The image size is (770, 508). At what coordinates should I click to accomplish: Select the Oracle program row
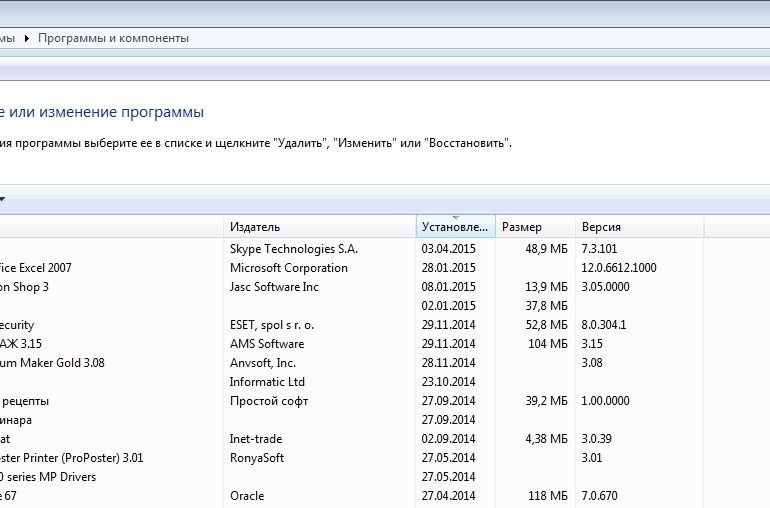point(247,496)
